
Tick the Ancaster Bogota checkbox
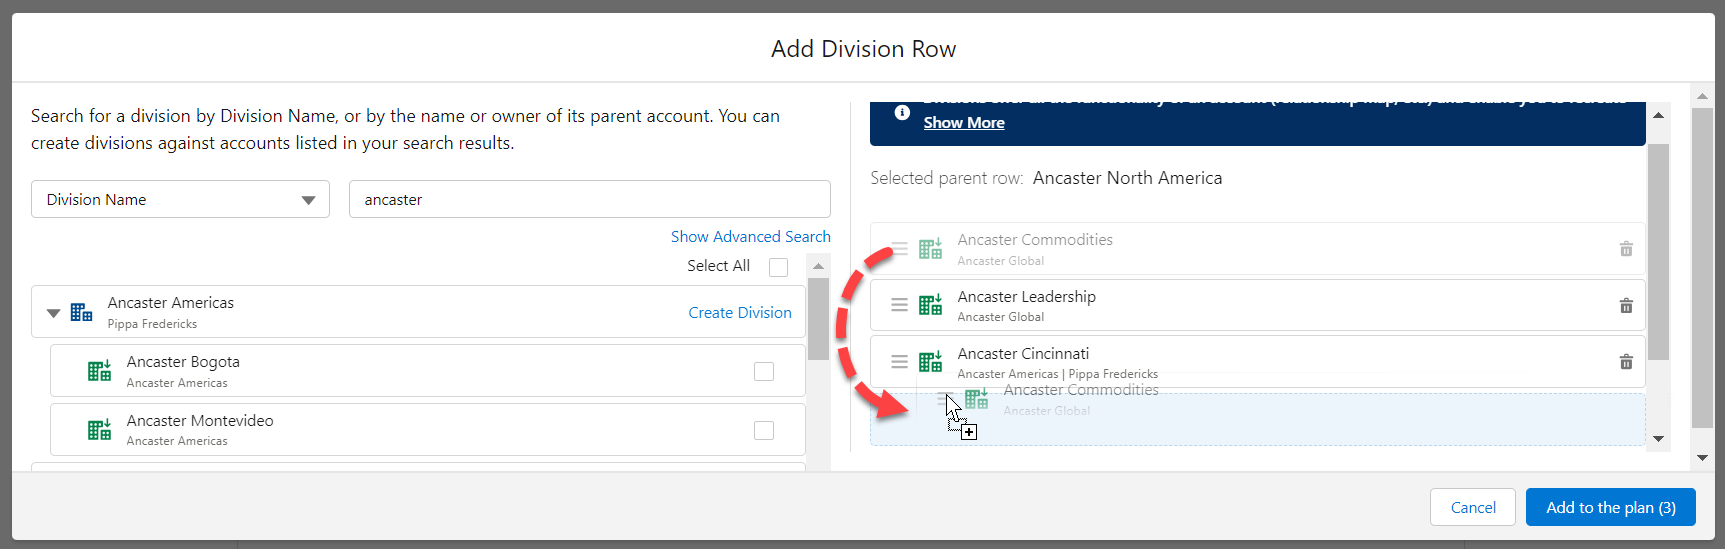point(764,371)
